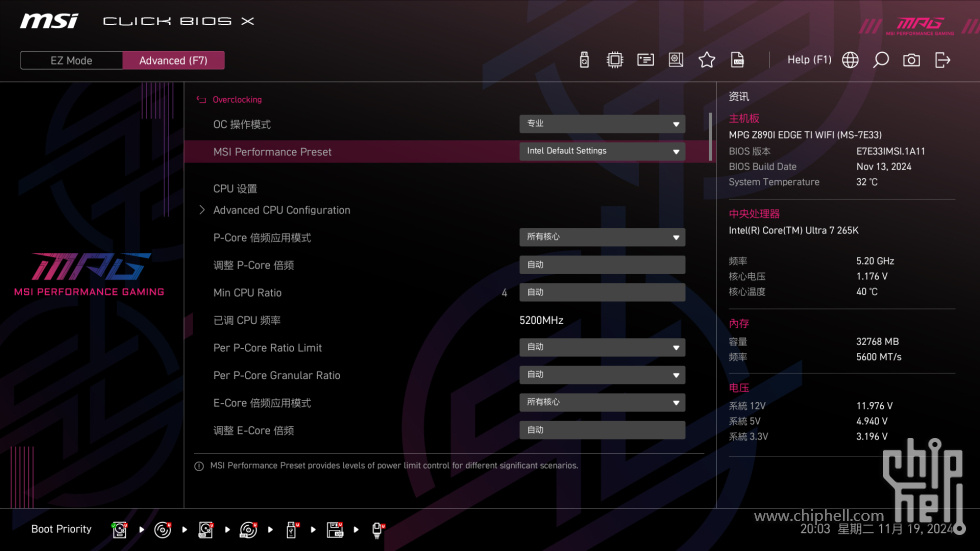Go back via Overclocking breadcrumb
This screenshot has height=551, width=980.
237,99
